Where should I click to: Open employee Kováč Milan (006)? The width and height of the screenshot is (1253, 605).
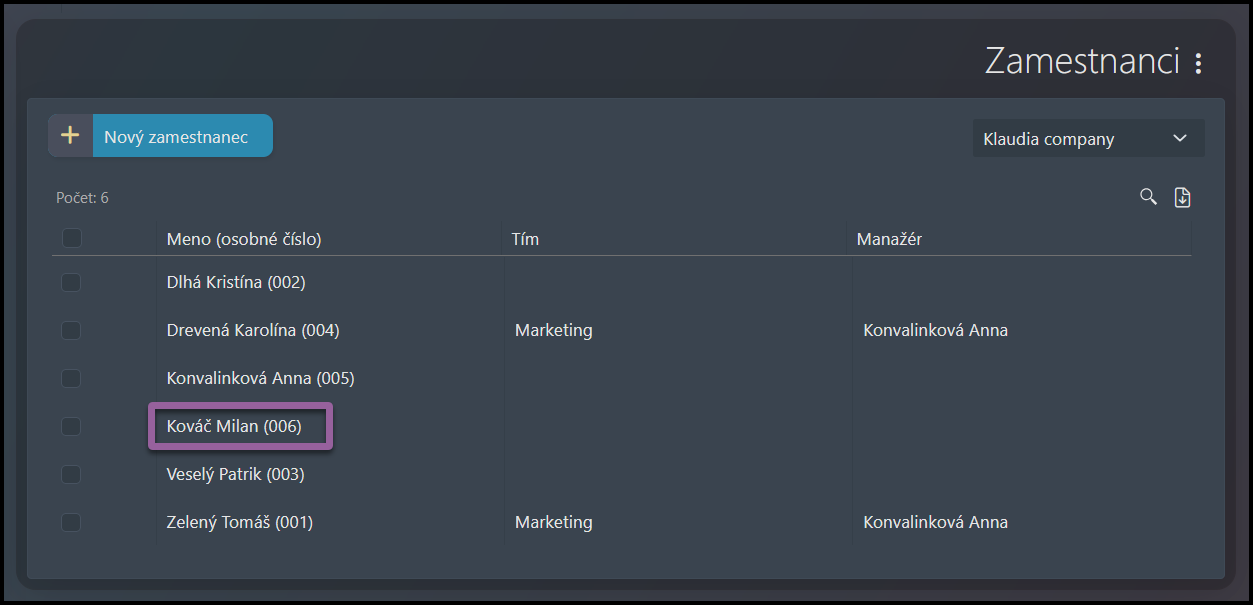pyautogui.click(x=234, y=427)
